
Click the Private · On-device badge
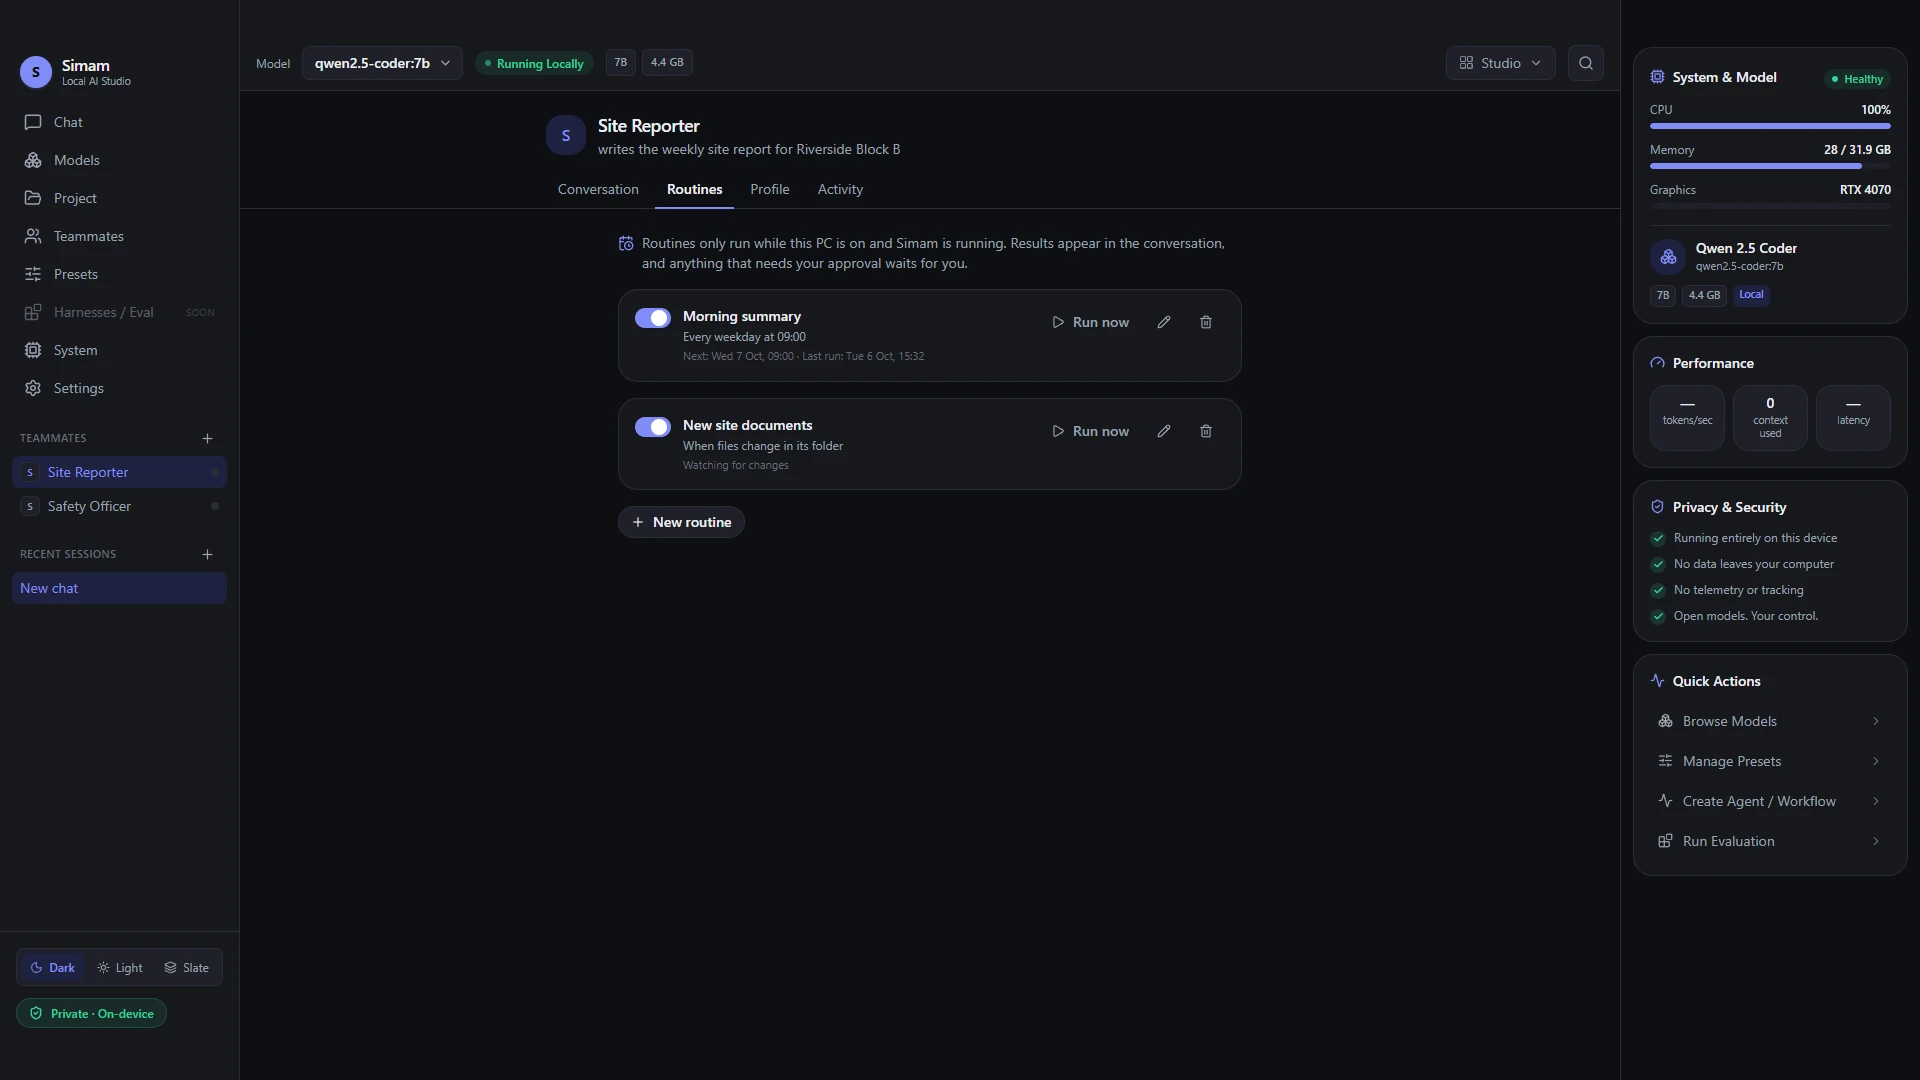(91, 1013)
